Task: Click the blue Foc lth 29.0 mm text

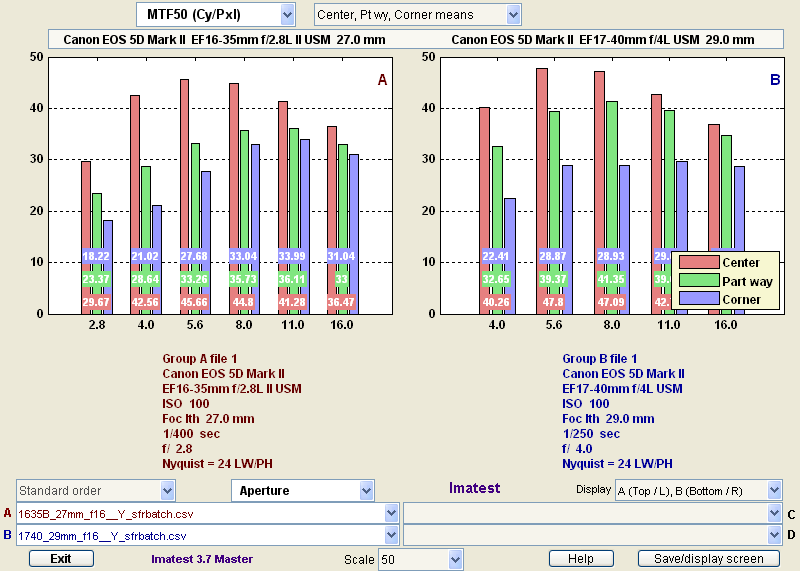Action: click(608, 419)
